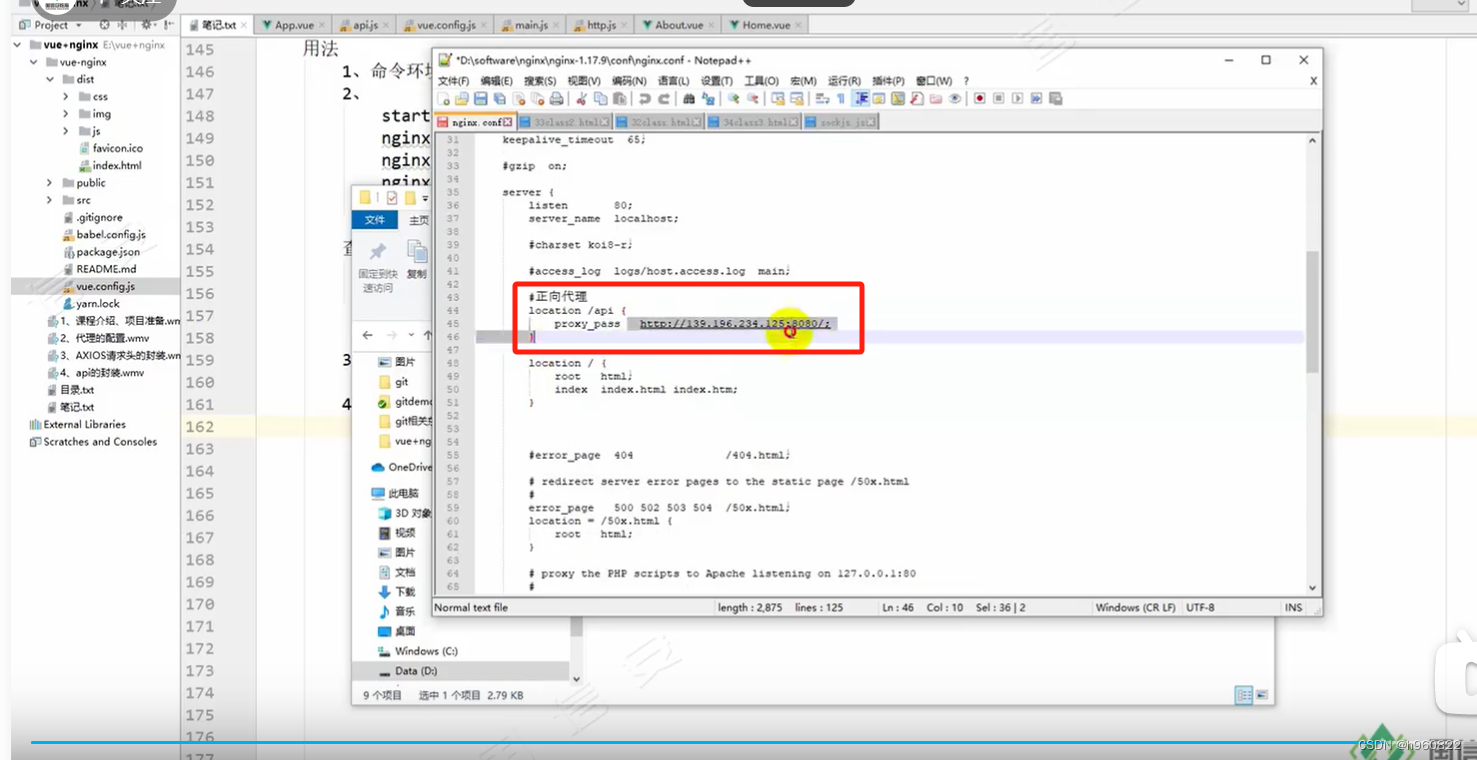Select vue.config.js in the project tree

tap(97, 286)
